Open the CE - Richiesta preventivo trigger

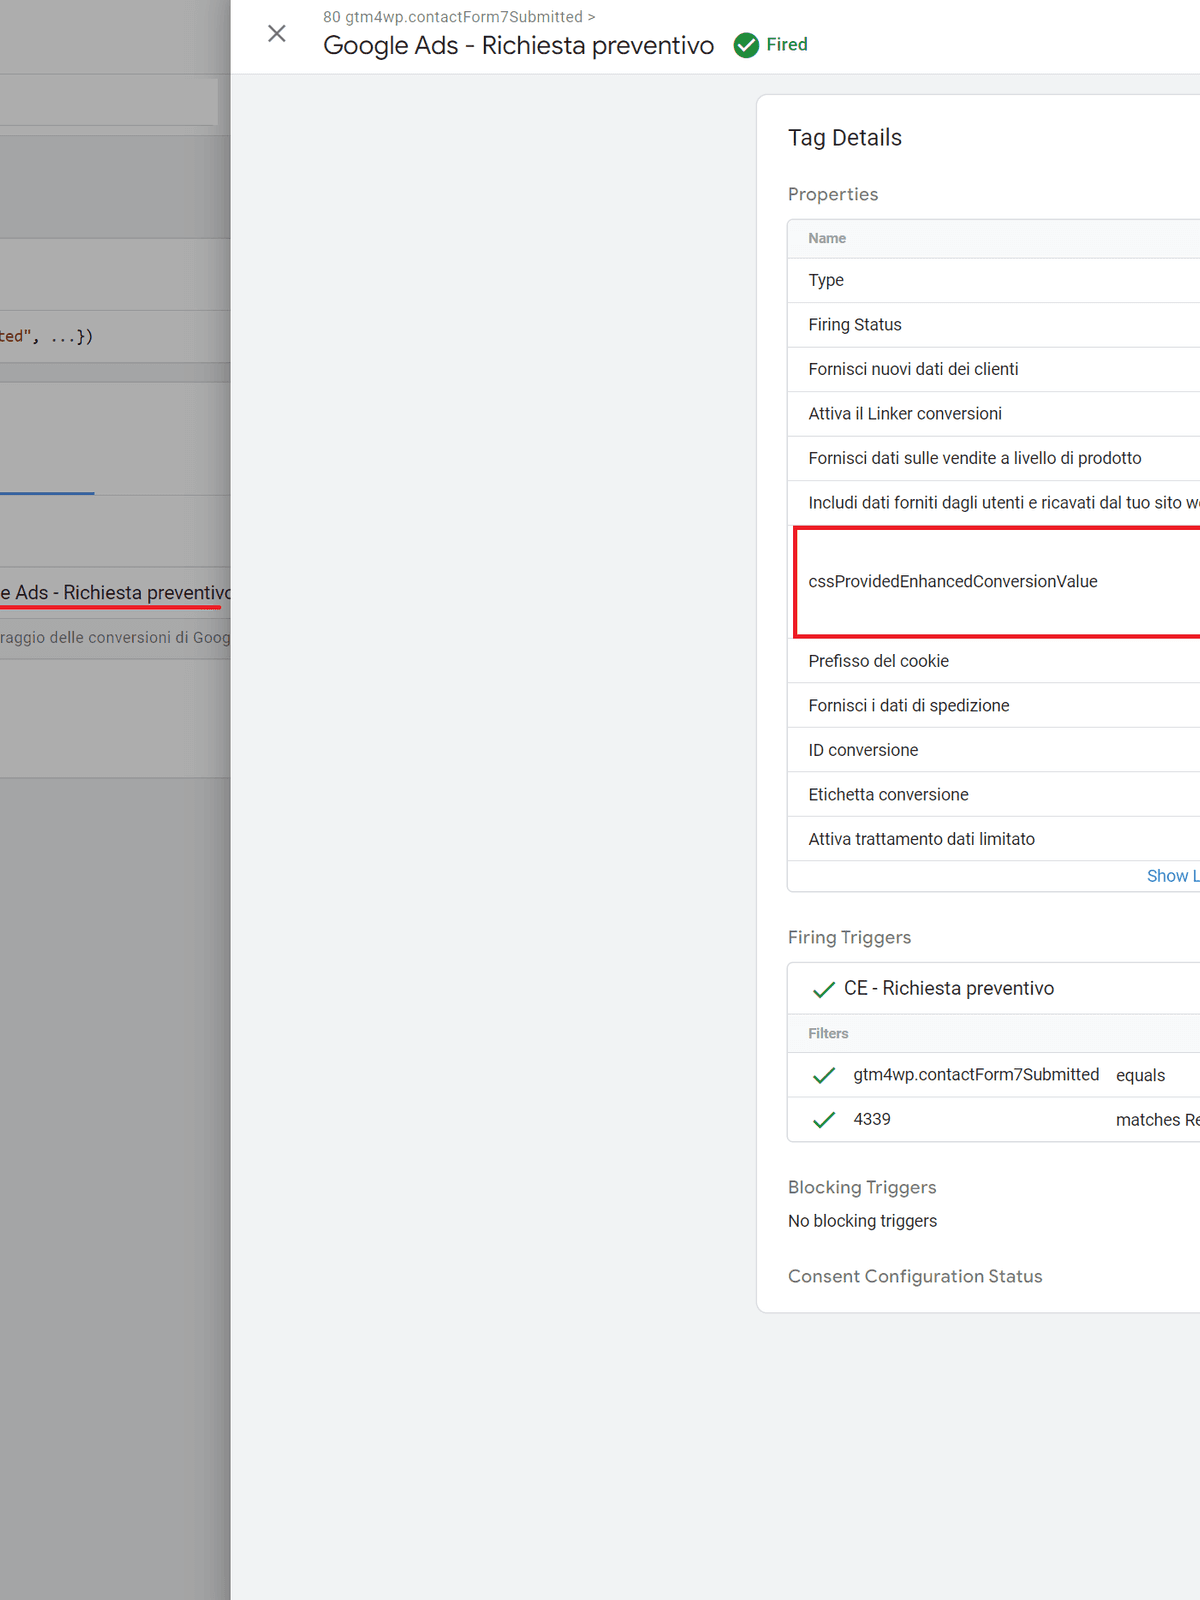tap(948, 989)
